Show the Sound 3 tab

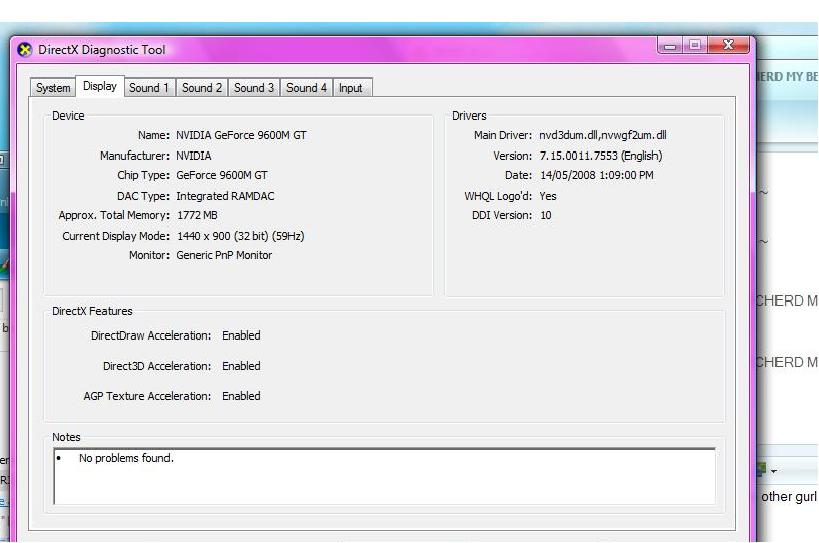tap(254, 88)
